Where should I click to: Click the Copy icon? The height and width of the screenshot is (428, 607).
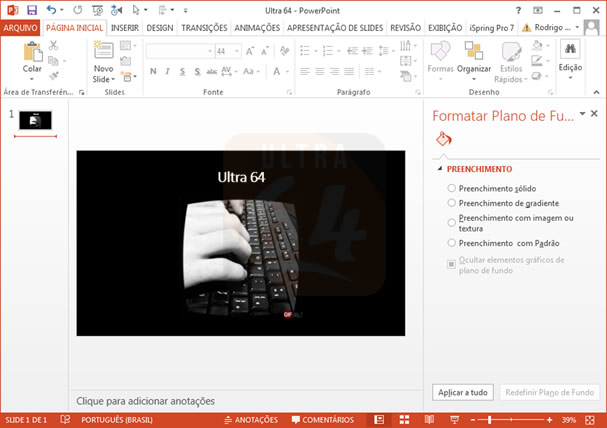53,61
